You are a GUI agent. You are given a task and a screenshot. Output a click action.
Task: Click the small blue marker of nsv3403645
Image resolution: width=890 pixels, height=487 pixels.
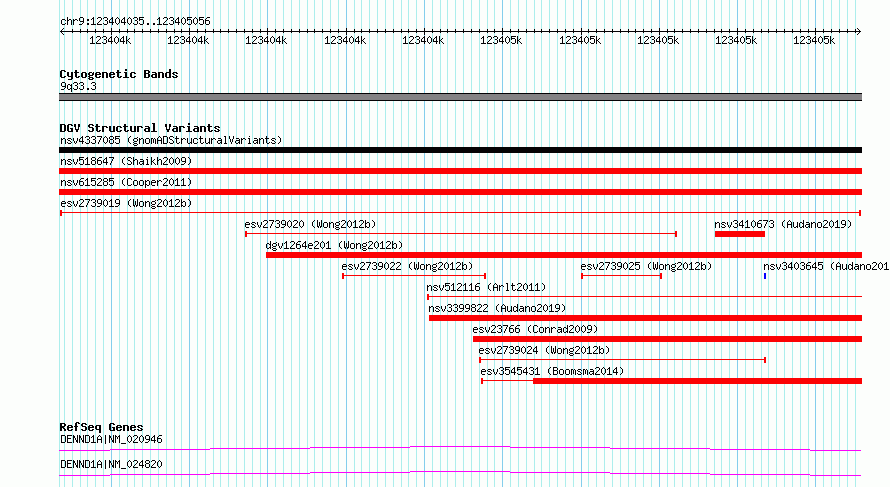point(765,276)
